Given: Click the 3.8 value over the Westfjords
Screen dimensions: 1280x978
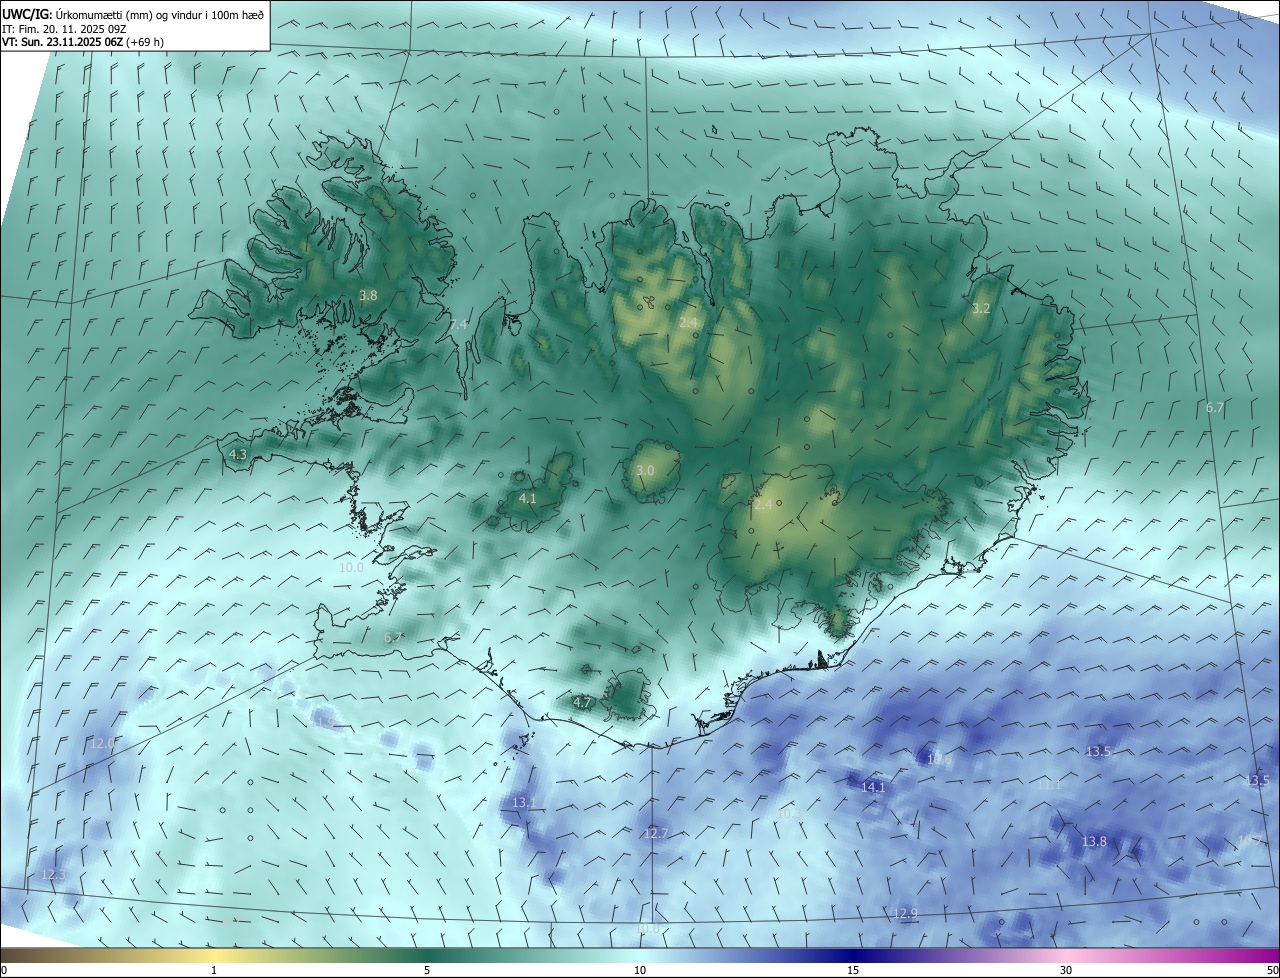Looking at the screenshot, I should click(368, 296).
